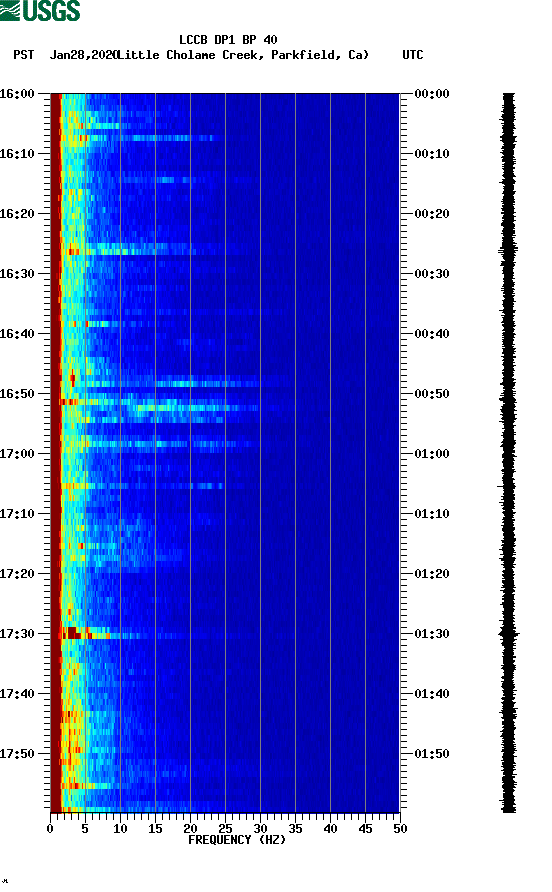The height and width of the screenshot is (892, 552).
Task: Click the 'UTC' timezone label
Action: [x=413, y=55]
